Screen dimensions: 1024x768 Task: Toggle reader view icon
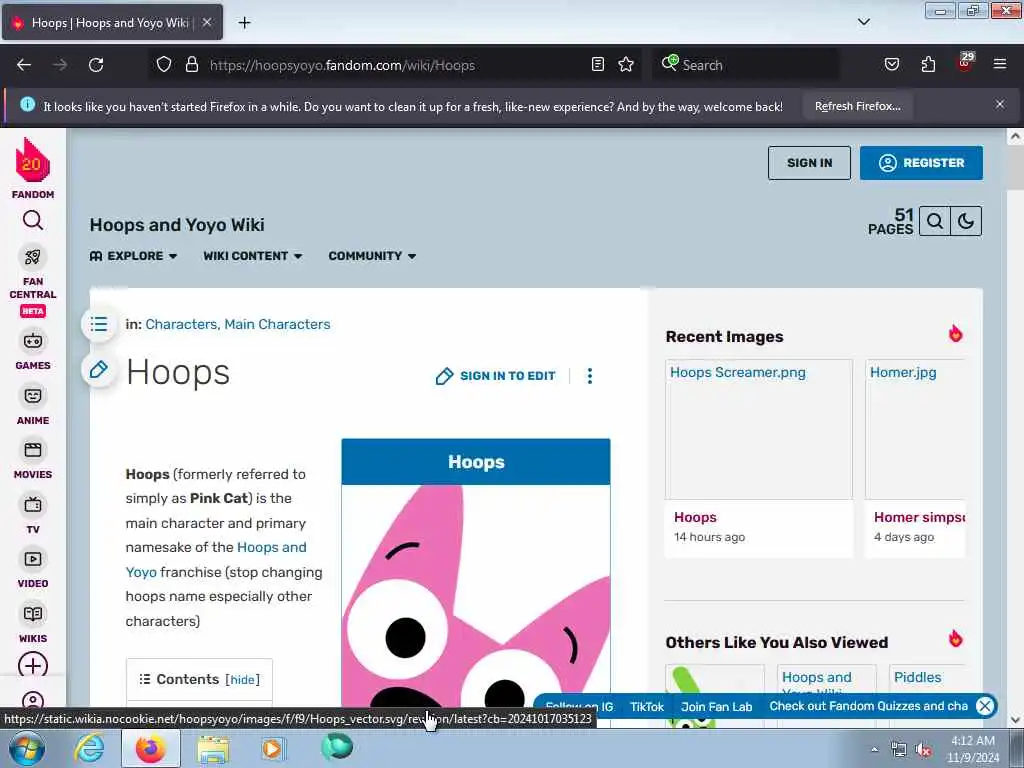(598, 65)
